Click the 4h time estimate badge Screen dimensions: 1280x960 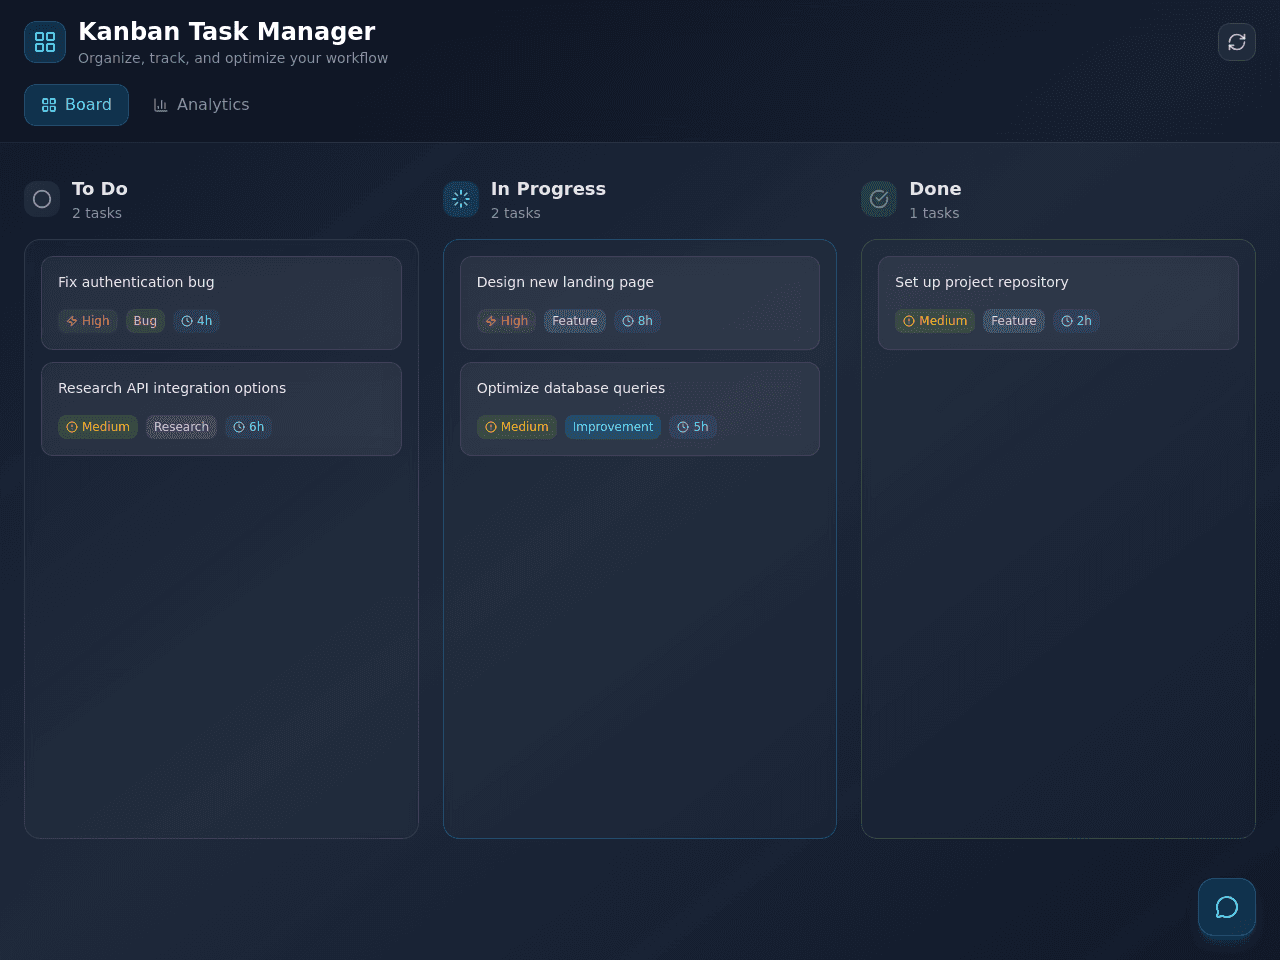197,321
